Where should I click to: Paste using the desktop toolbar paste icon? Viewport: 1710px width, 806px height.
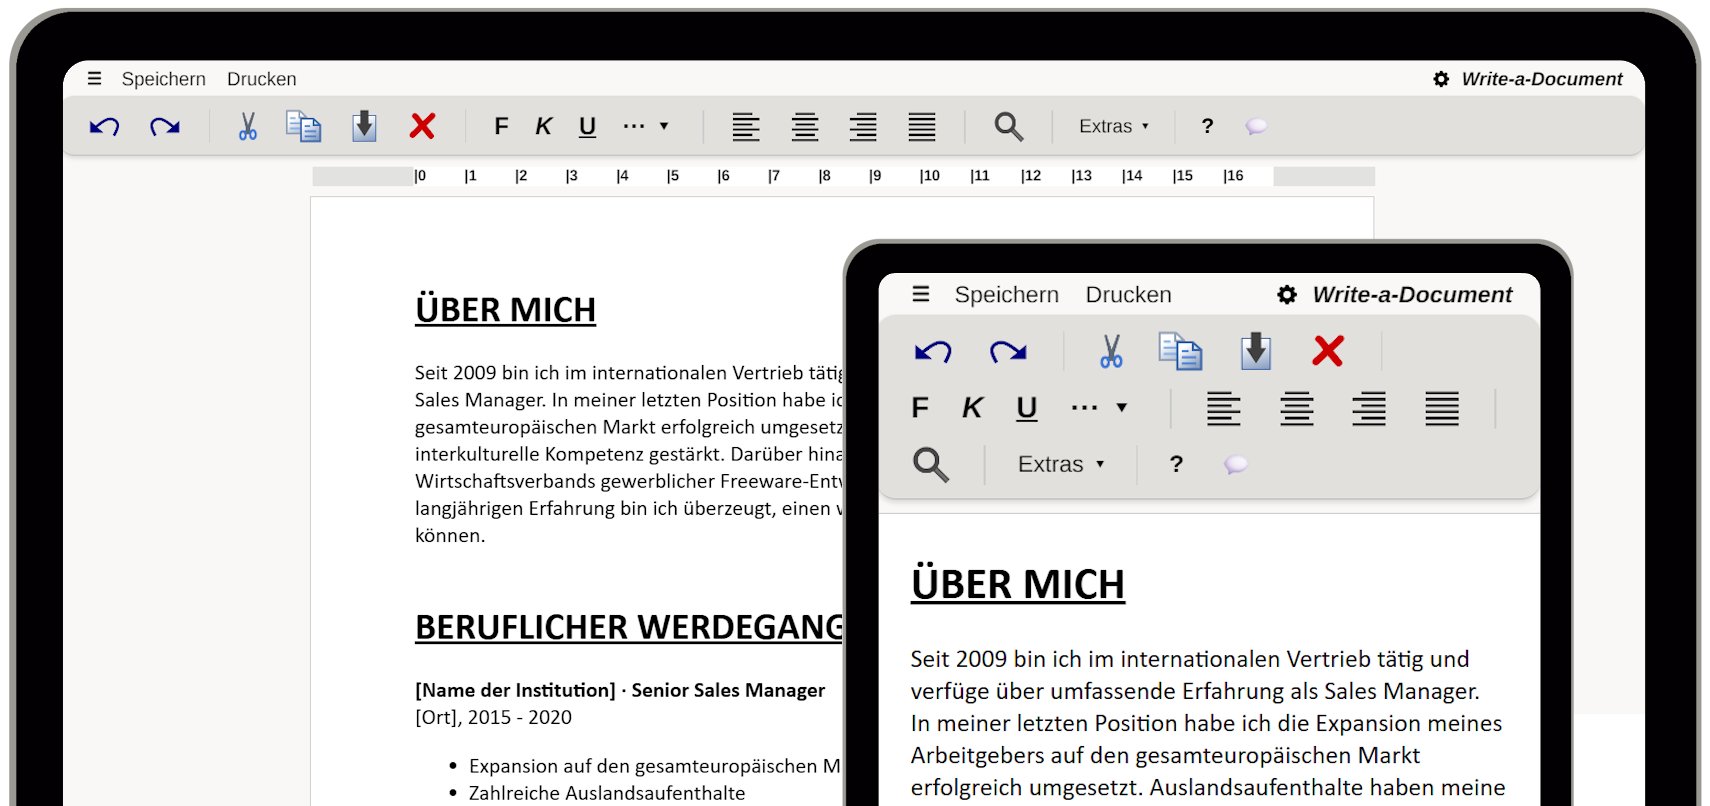pos(365,126)
